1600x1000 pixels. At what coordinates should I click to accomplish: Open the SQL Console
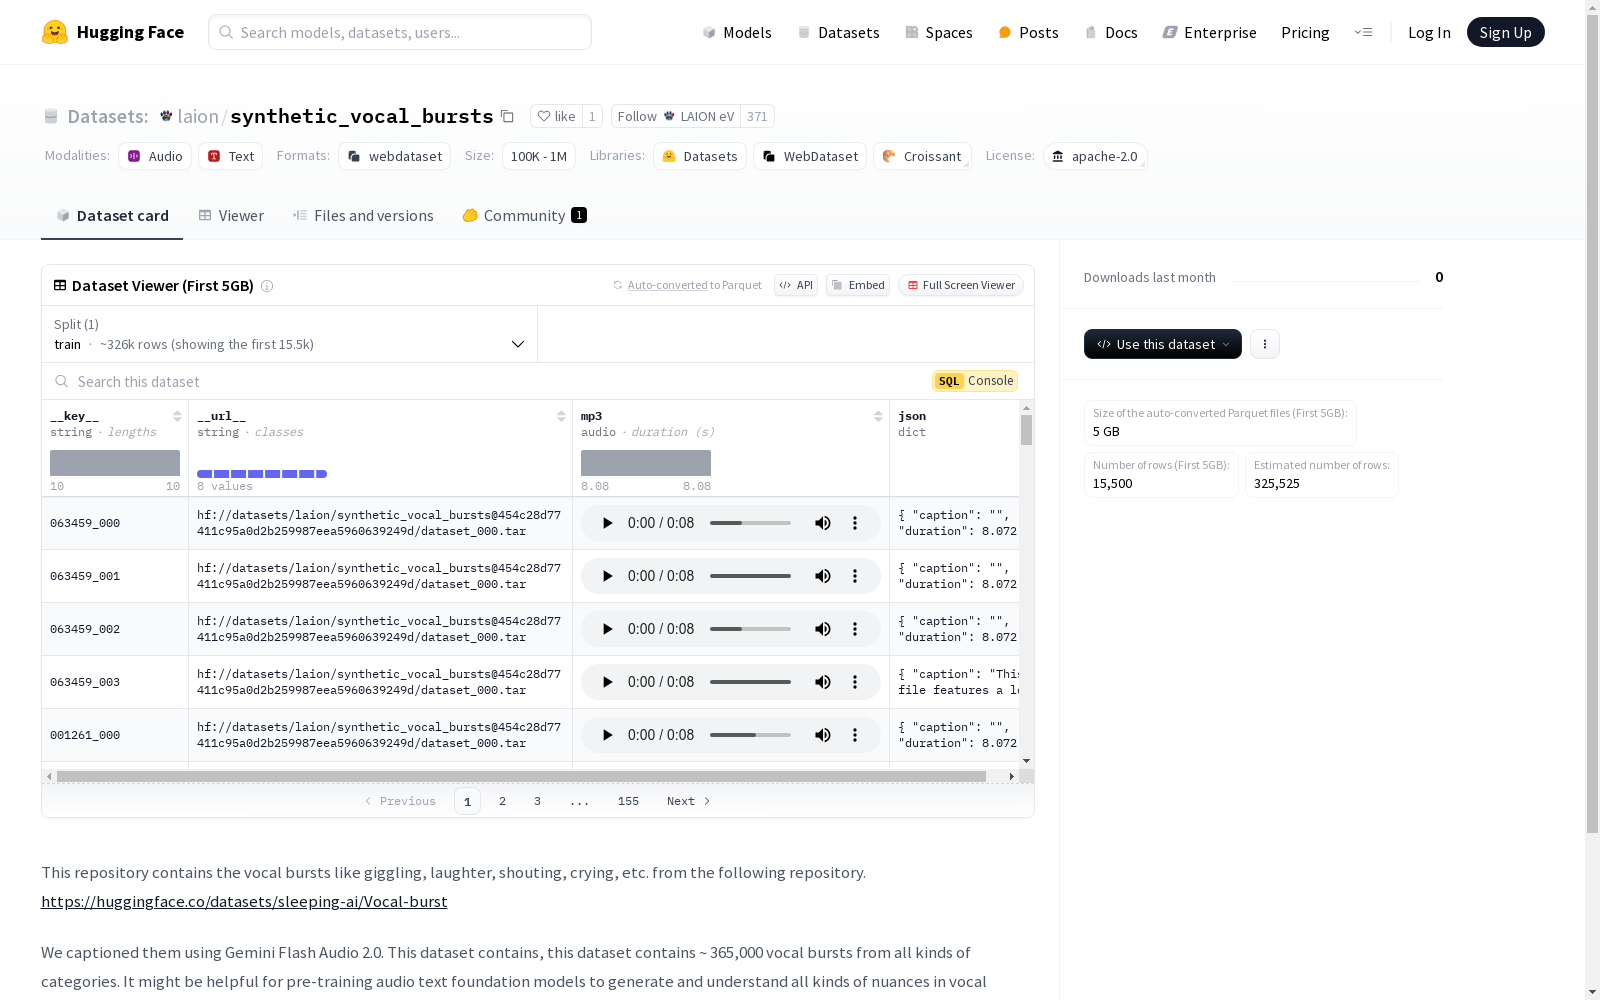coord(975,381)
